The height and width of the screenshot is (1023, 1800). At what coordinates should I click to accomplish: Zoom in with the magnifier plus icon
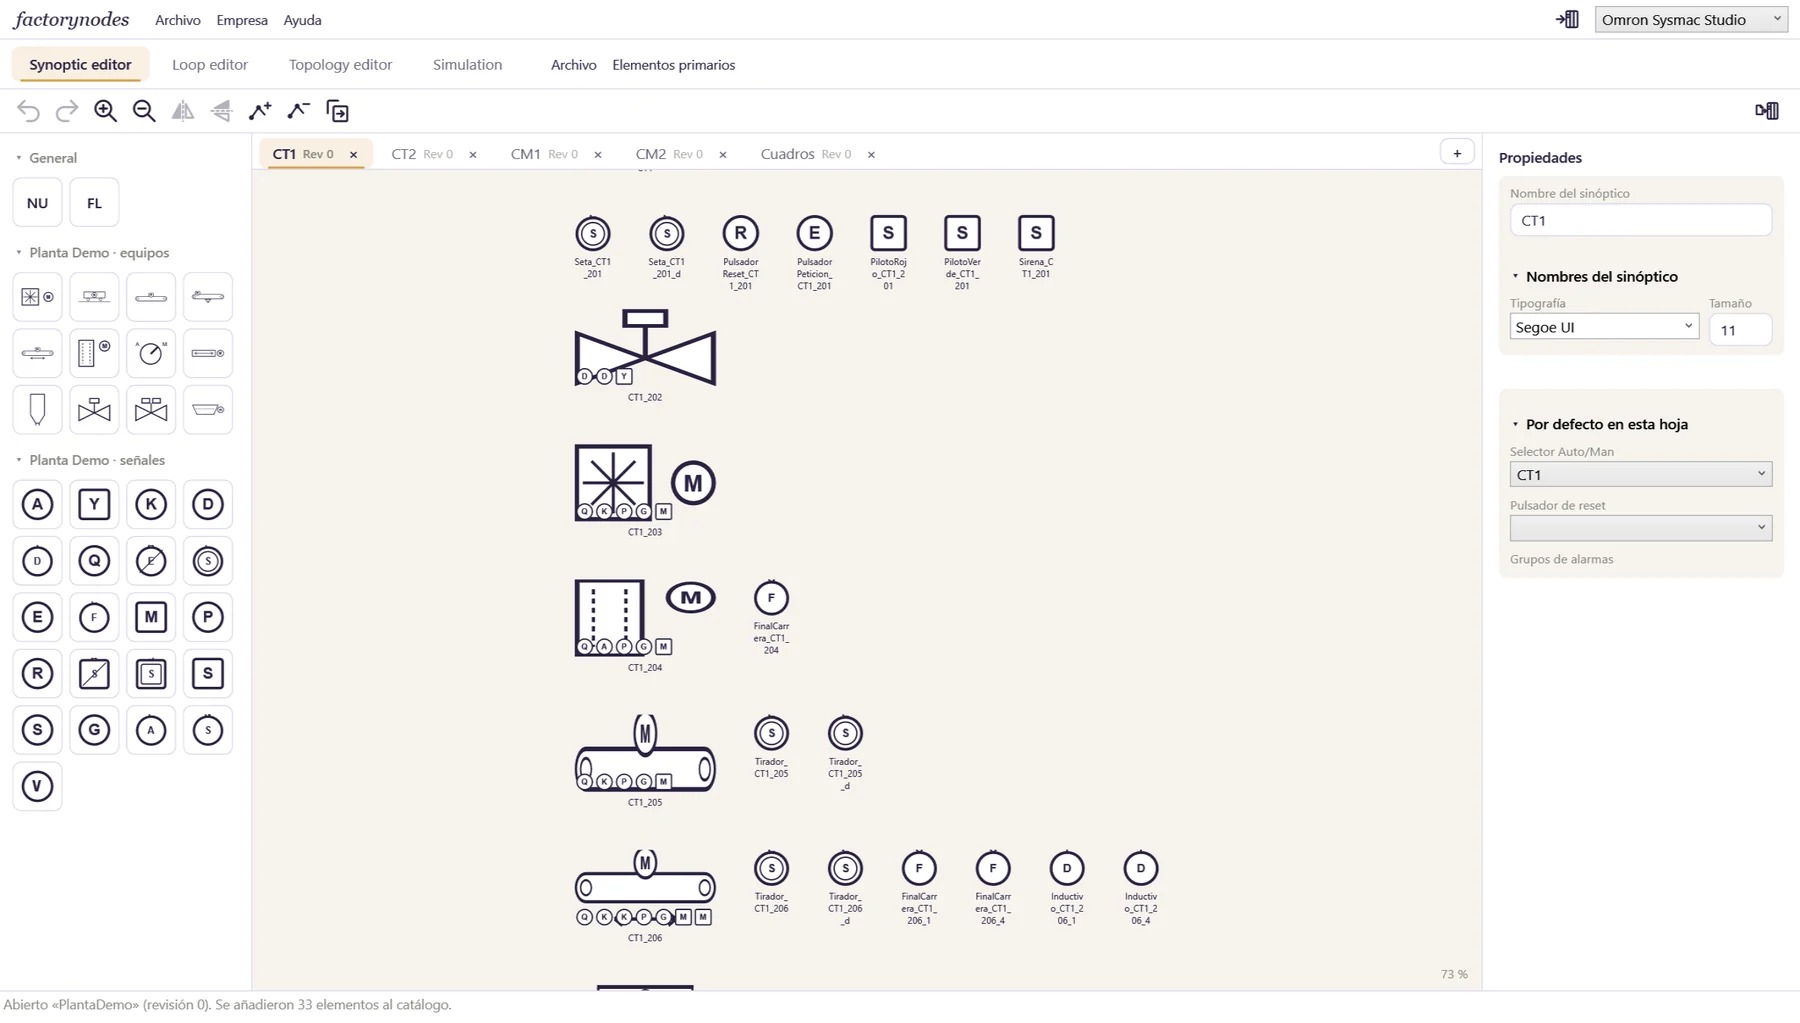[x=105, y=111]
